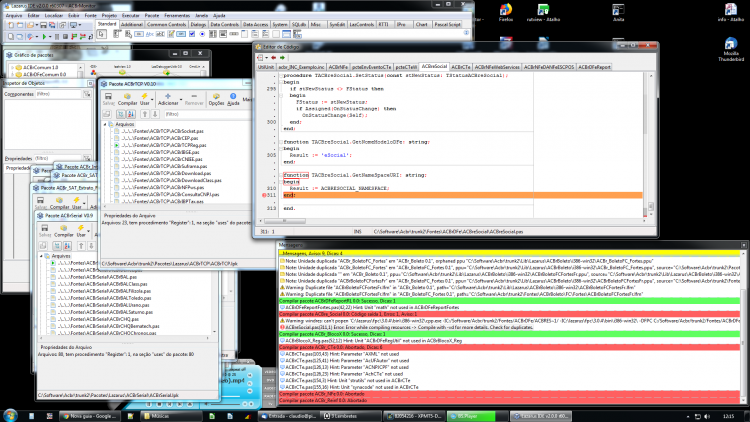Click the green Run arrow in Lazarus toolbar
750x422 pixels.
pos(44,36)
